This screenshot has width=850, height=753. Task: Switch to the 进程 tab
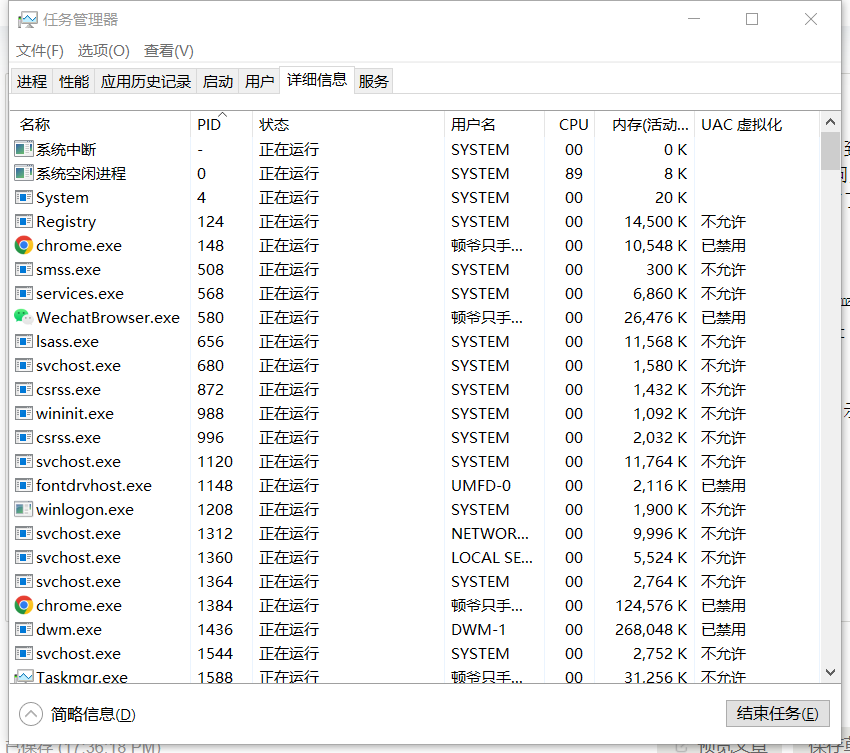pos(32,81)
